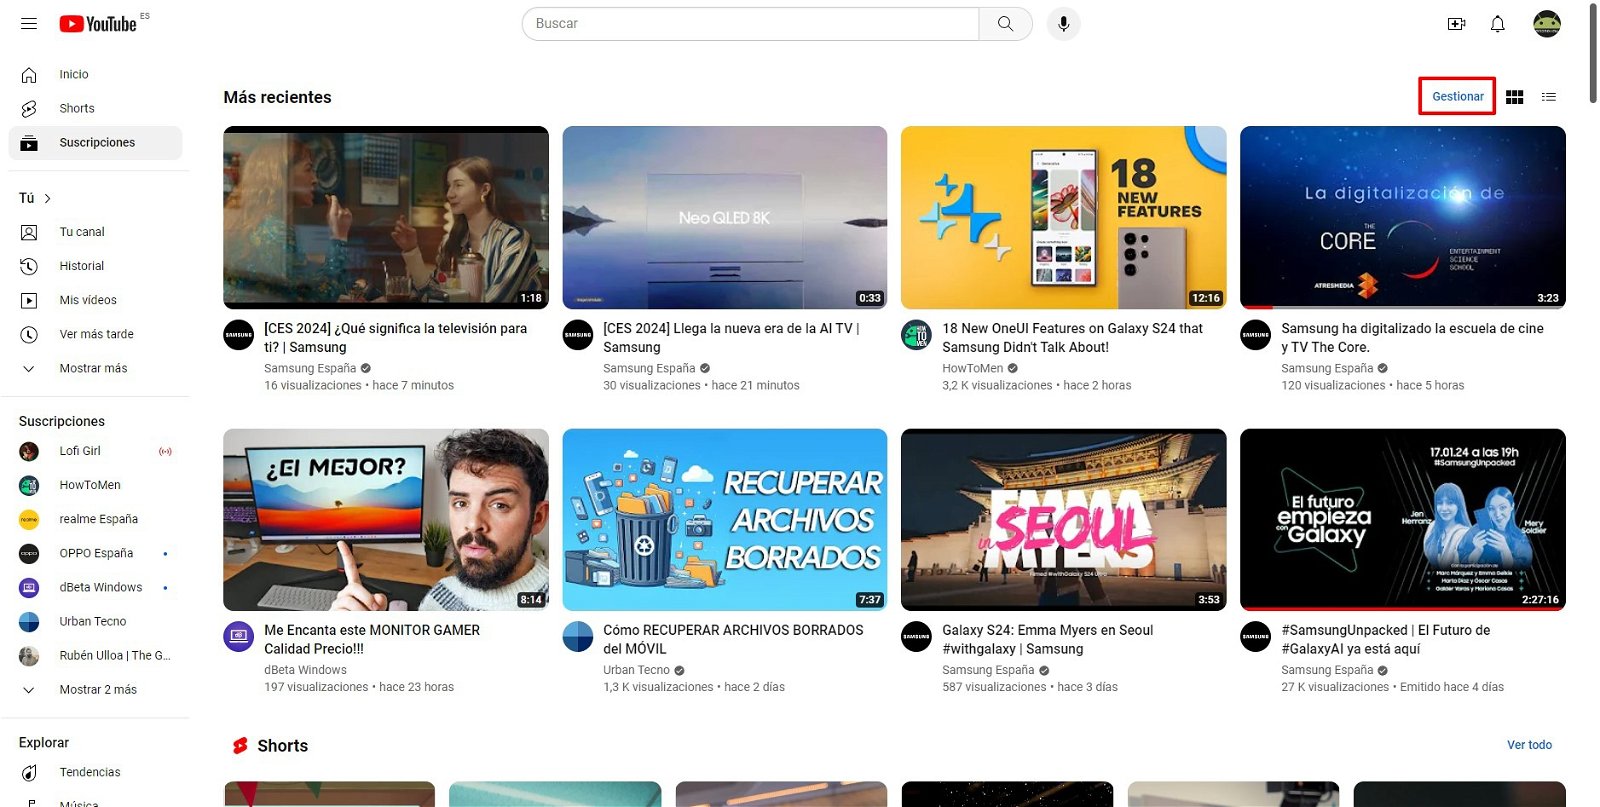The height and width of the screenshot is (807, 1600).
Task: Open Tendencias in Explorar
Action: 95,772
